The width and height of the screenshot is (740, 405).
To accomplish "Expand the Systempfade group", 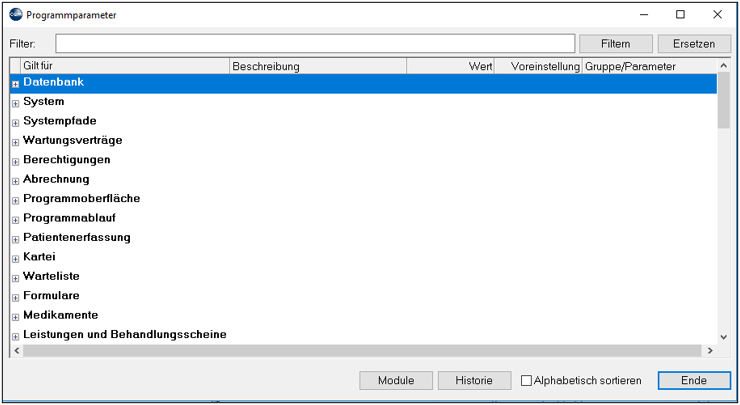I will tap(16, 123).
